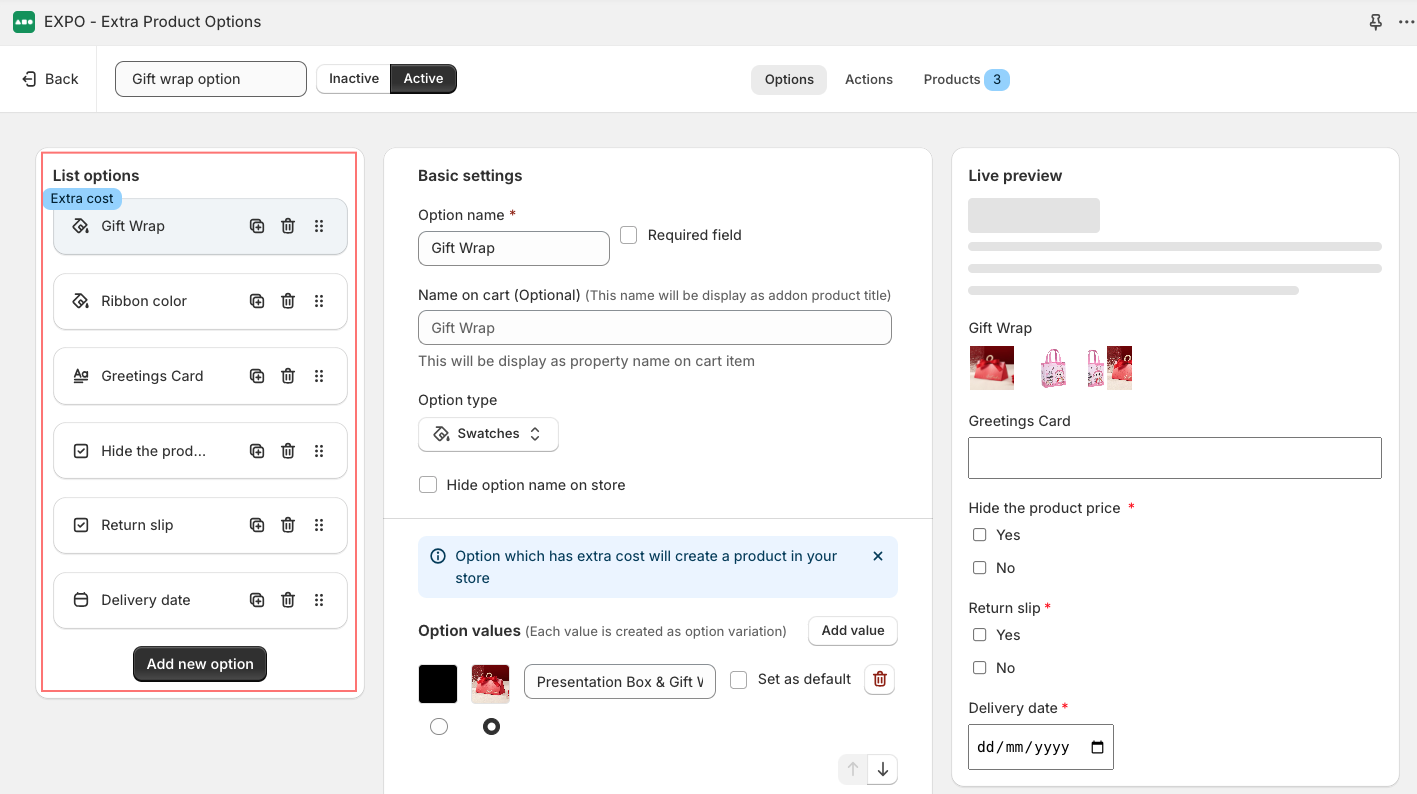The height and width of the screenshot is (794, 1417).
Task: Grab the Gift Wrap drag handle
Action: [319, 226]
